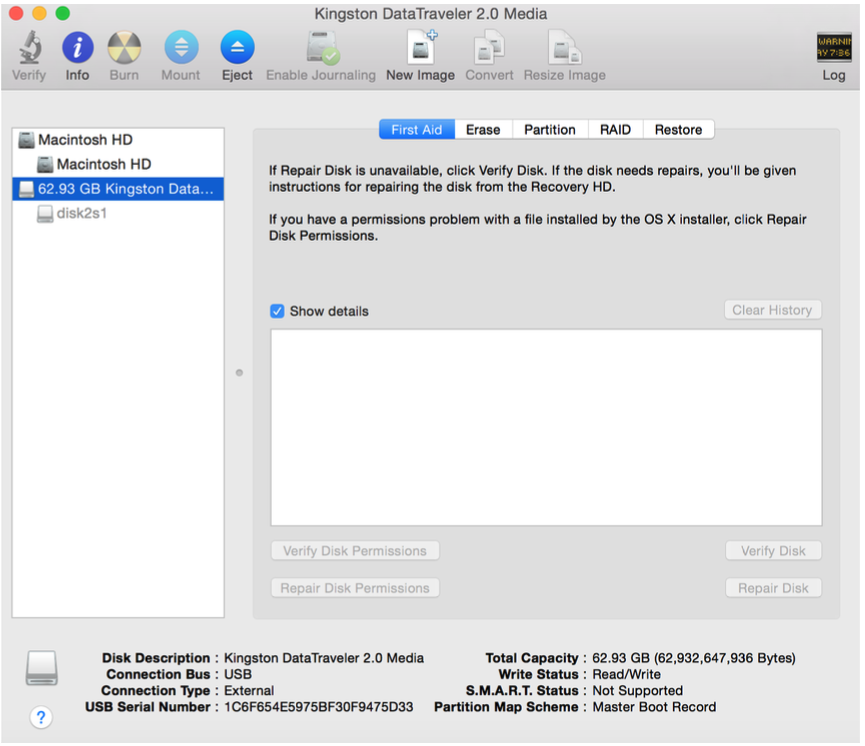The image size is (865, 746).
Task: Click the Convert toolbar icon
Action: pos(489,47)
